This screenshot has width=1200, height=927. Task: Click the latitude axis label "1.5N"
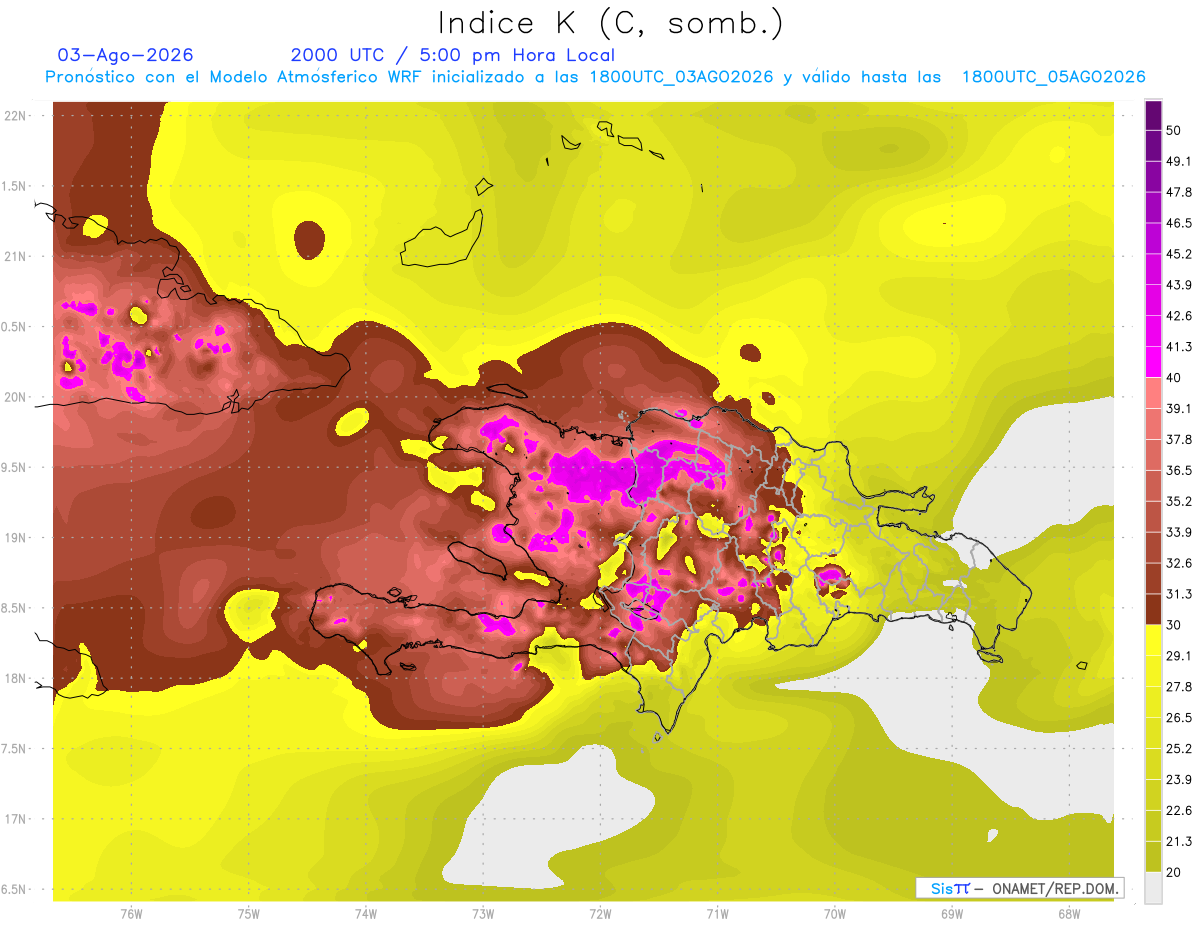tap(13, 186)
